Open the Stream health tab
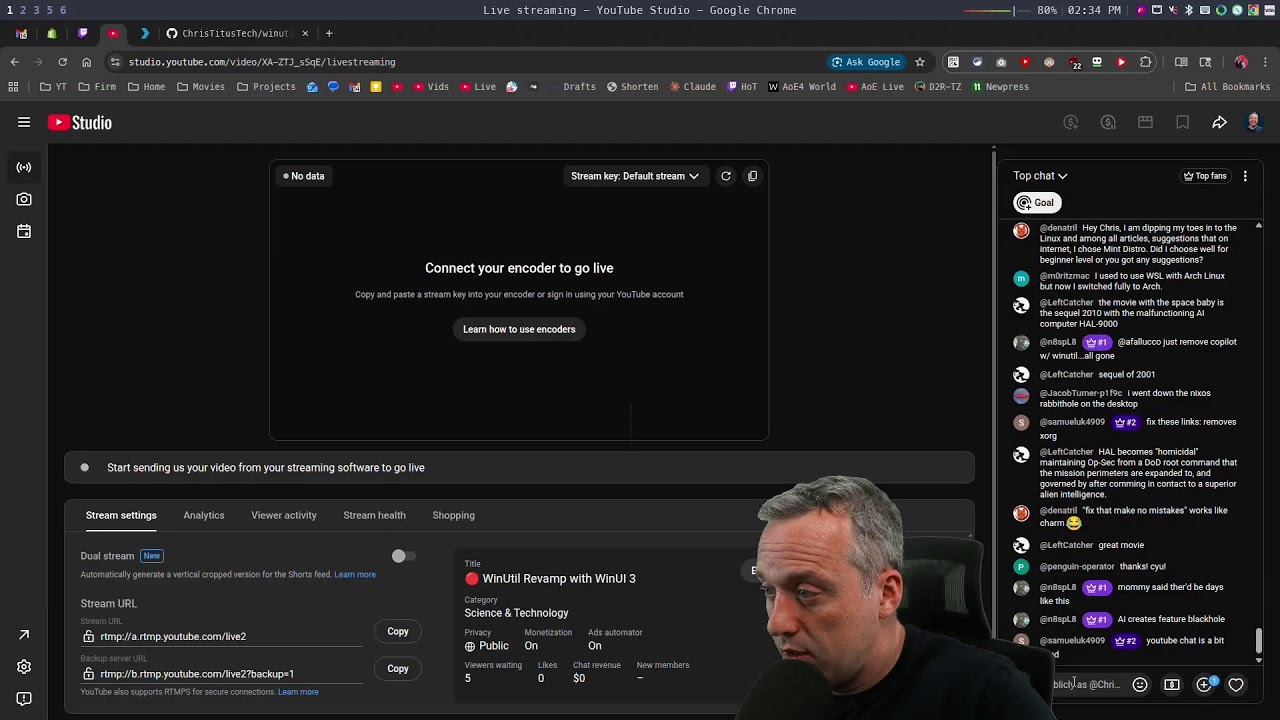The image size is (1280, 720). 374,515
